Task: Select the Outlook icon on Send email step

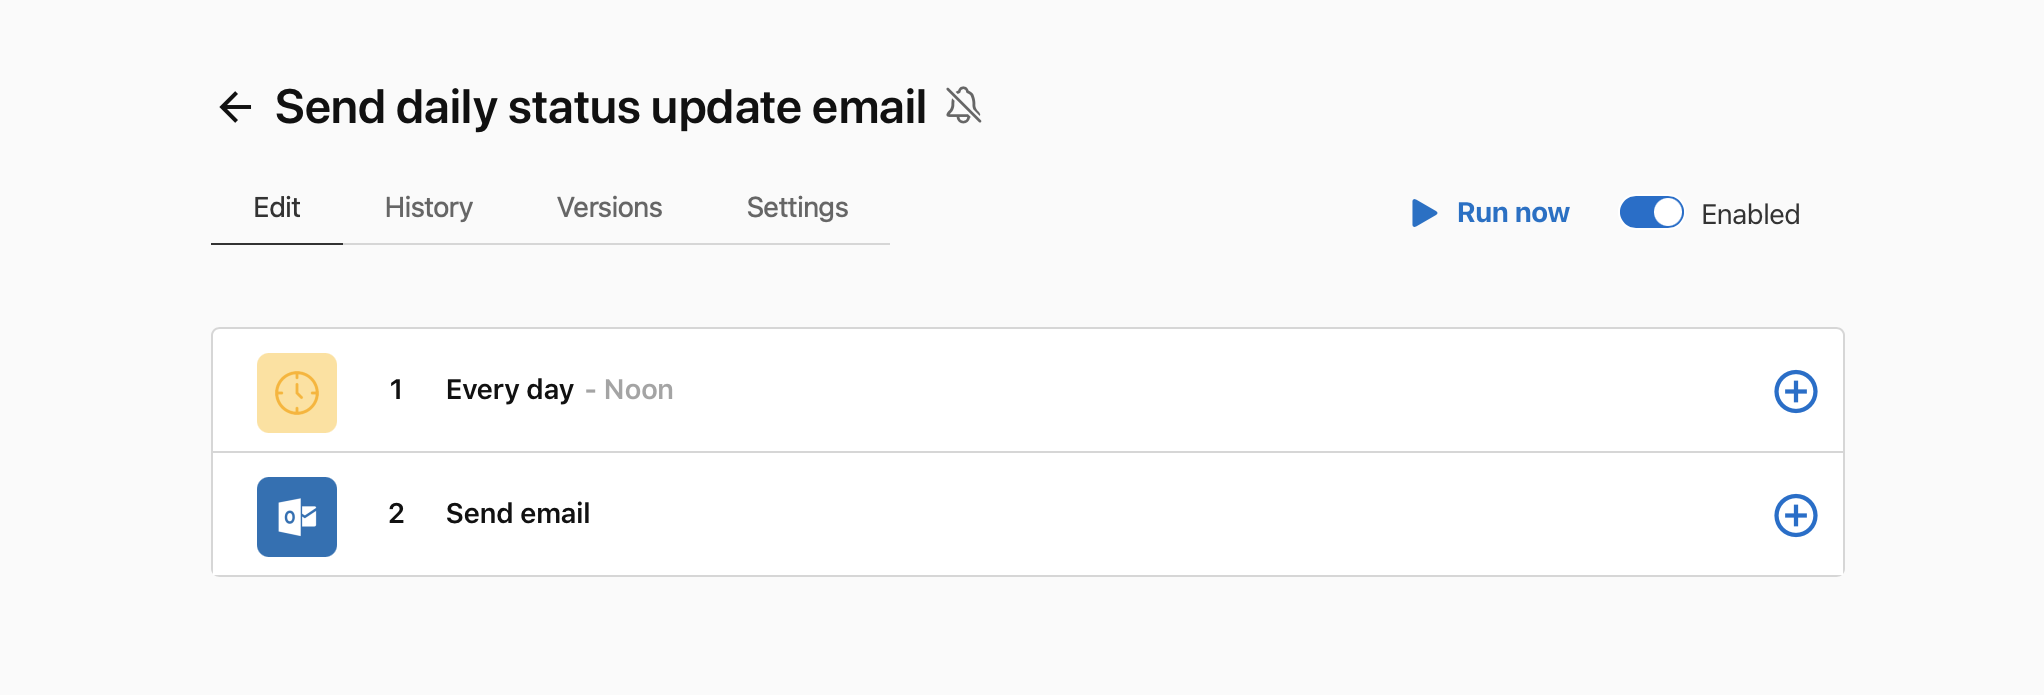Action: 296,516
